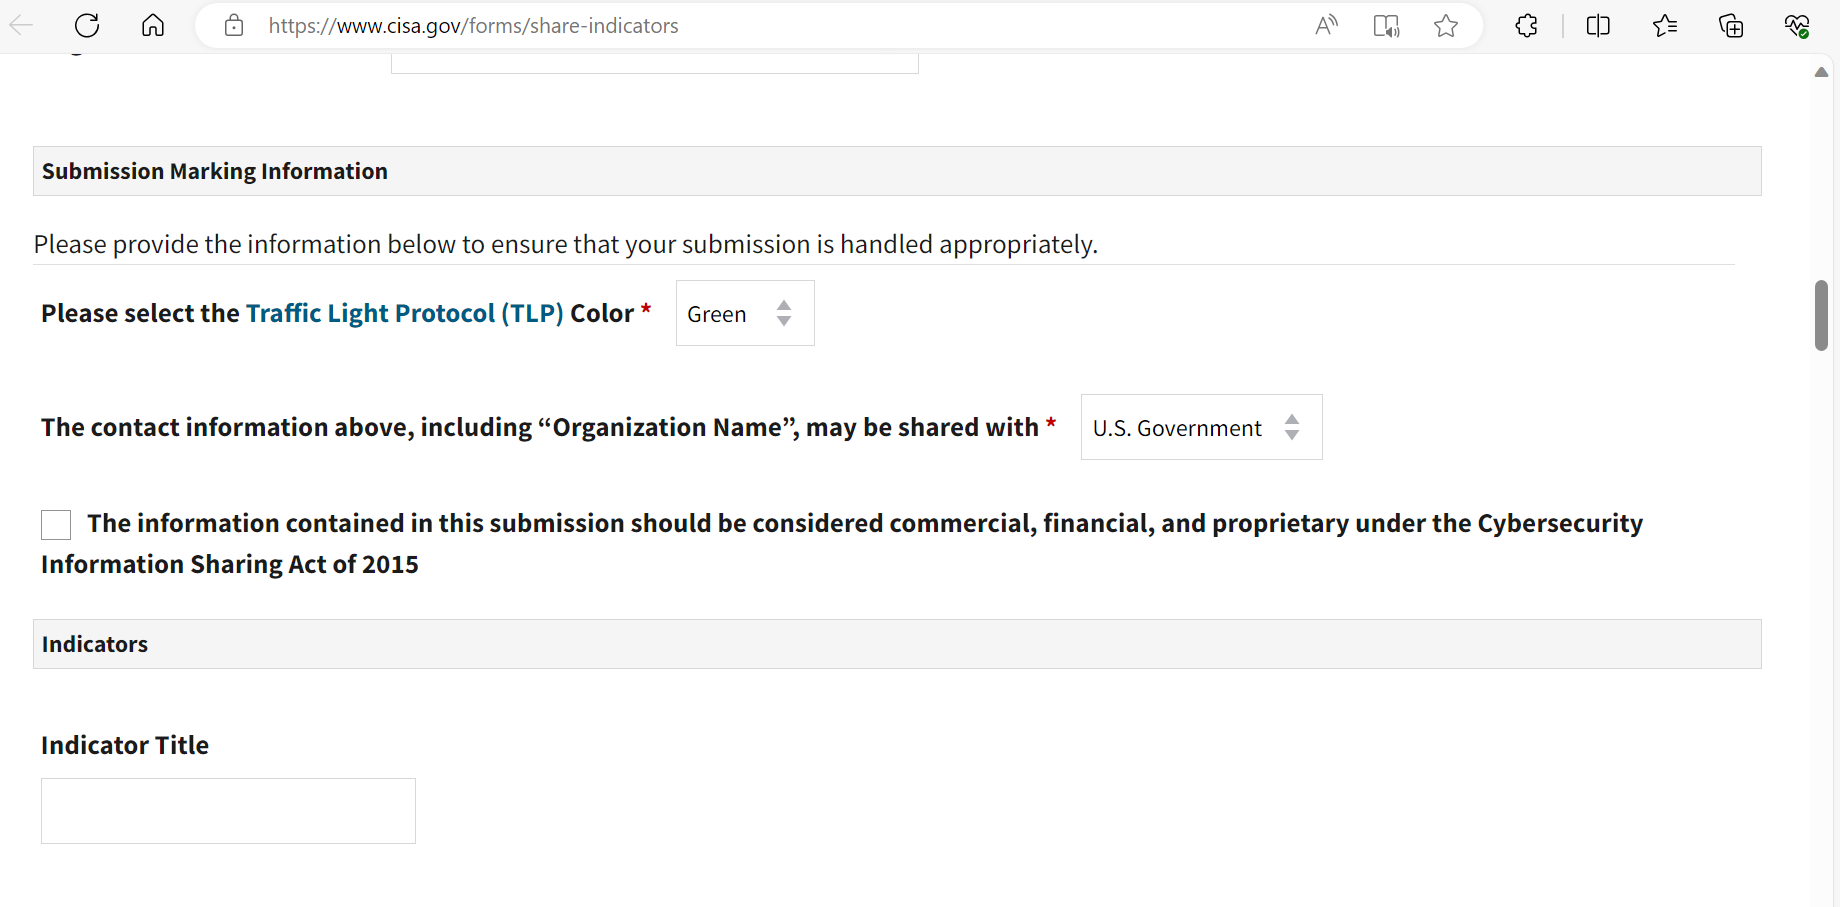Check the commercial and proprietary information checkbox

[x=56, y=525]
